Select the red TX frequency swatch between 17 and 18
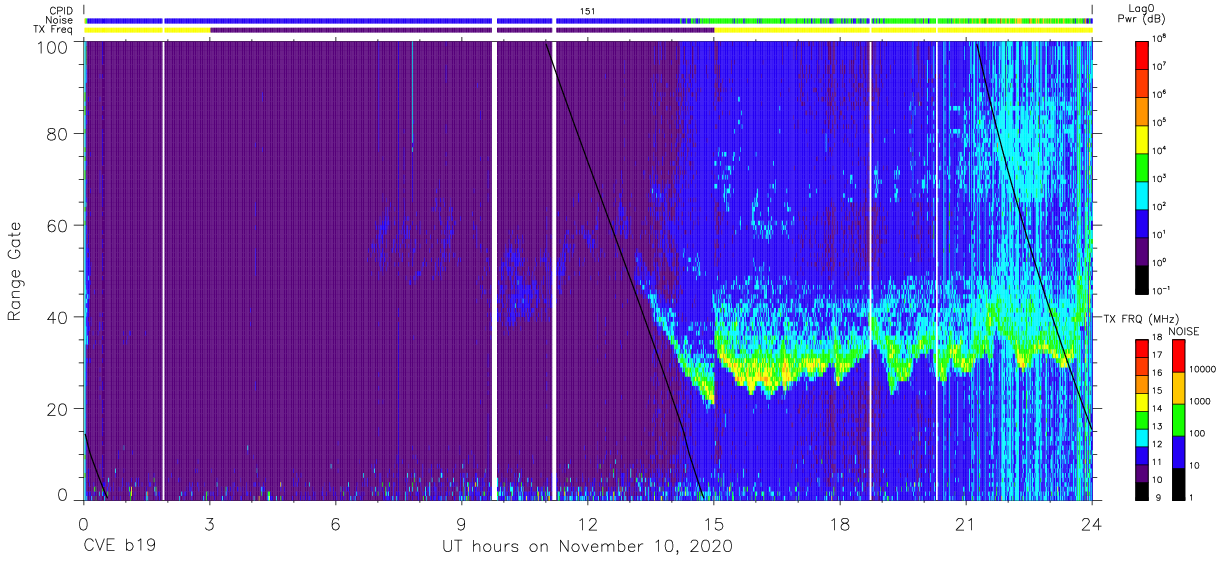 [x=1143, y=347]
